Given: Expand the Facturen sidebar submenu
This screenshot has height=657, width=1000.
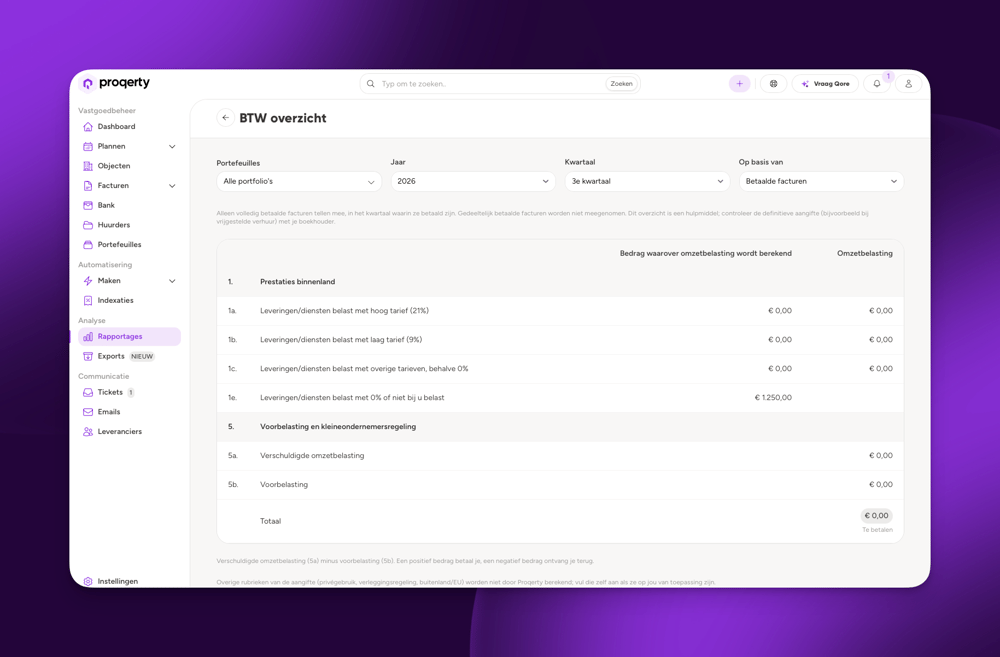Looking at the screenshot, I should [172, 186].
